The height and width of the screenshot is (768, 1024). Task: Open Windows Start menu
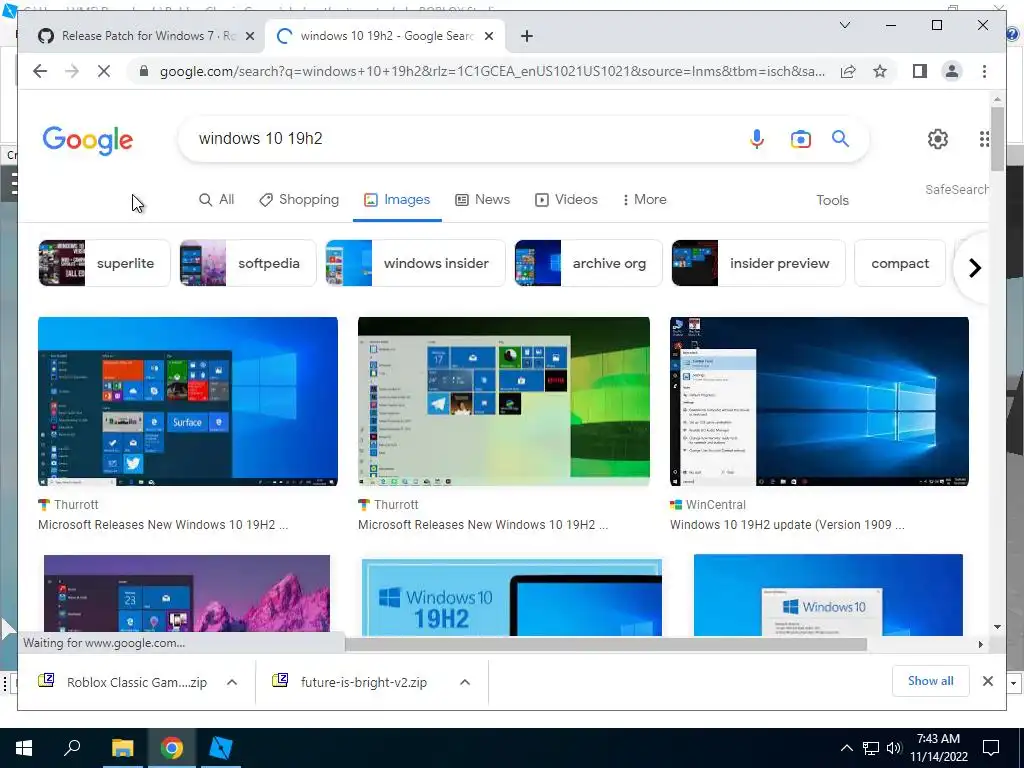click(24, 748)
